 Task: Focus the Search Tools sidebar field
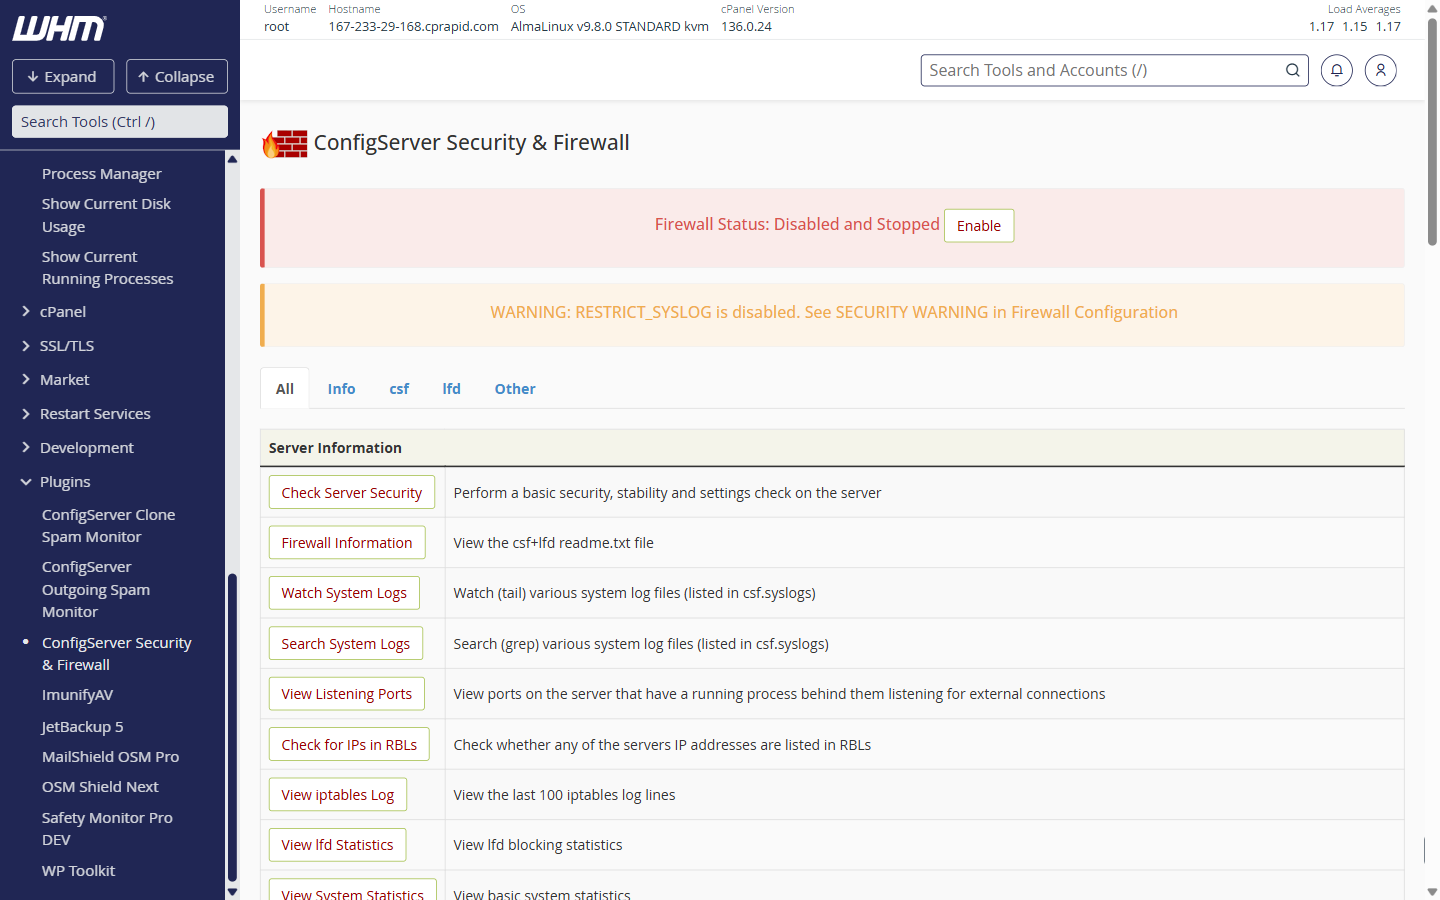pyautogui.click(x=120, y=122)
